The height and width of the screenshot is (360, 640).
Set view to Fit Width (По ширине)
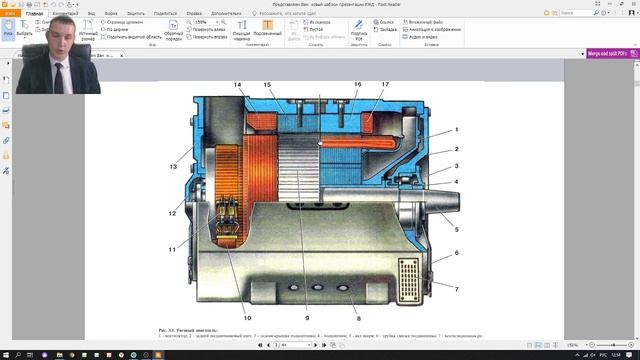(x=114, y=29)
